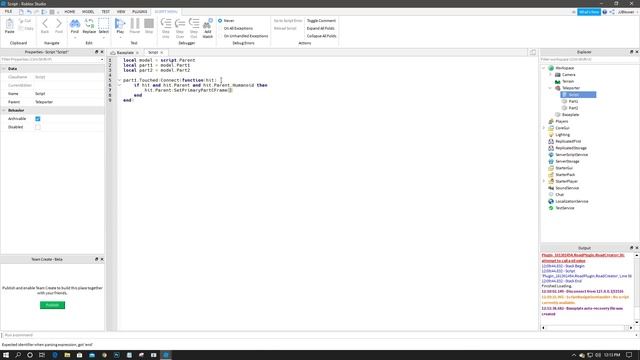Viewport: 640px width, 360px height.
Task: Click the Step Out debugger icon
Action: click(x=194, y=23)
